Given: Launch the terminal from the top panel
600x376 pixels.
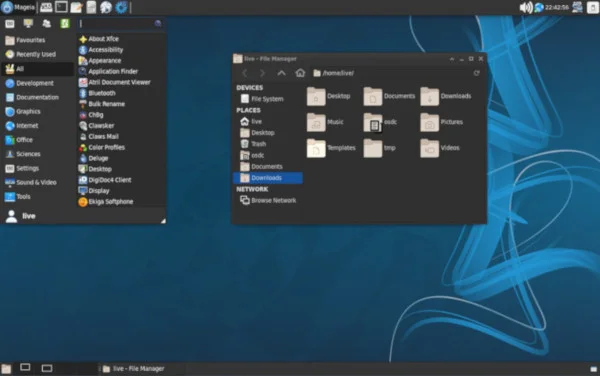Looking at the screenshot, I should pos(61,7).
